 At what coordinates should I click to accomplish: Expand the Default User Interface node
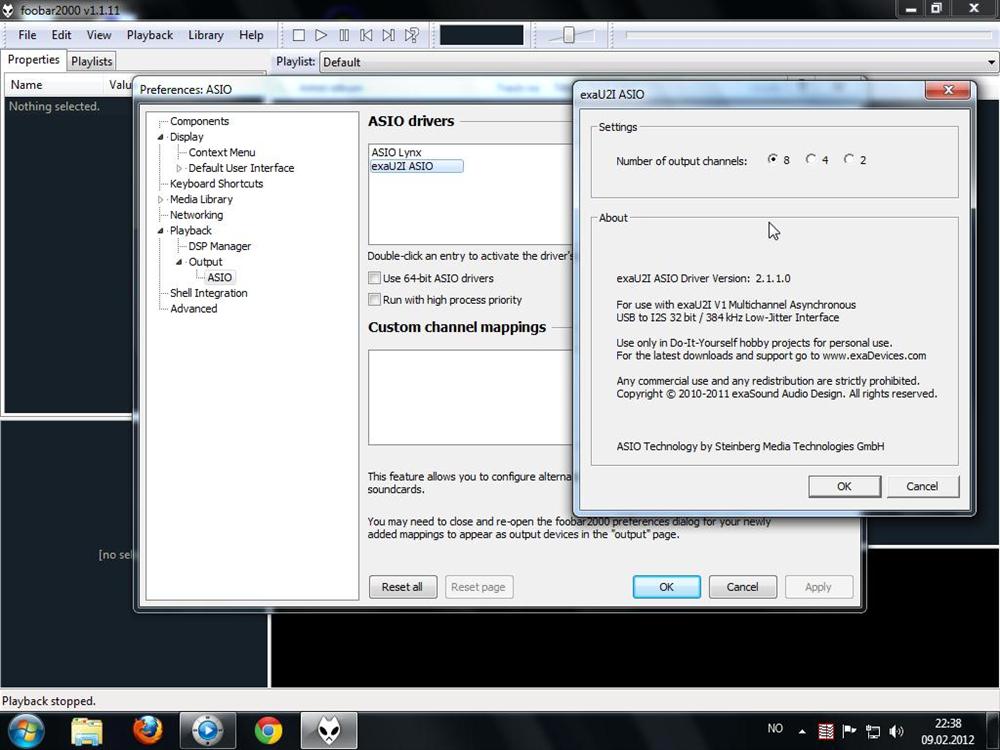click(x=179, y=168)
